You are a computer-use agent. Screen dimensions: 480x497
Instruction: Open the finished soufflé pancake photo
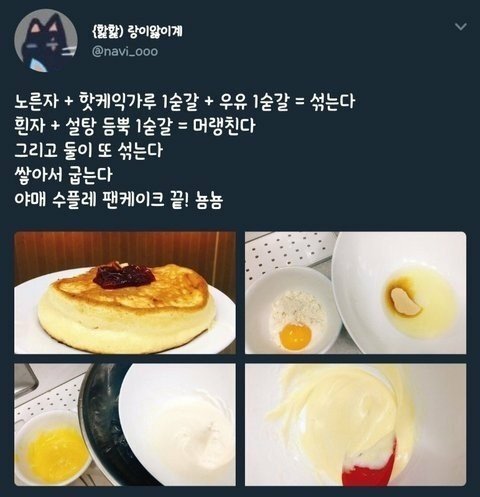[125, 293]
